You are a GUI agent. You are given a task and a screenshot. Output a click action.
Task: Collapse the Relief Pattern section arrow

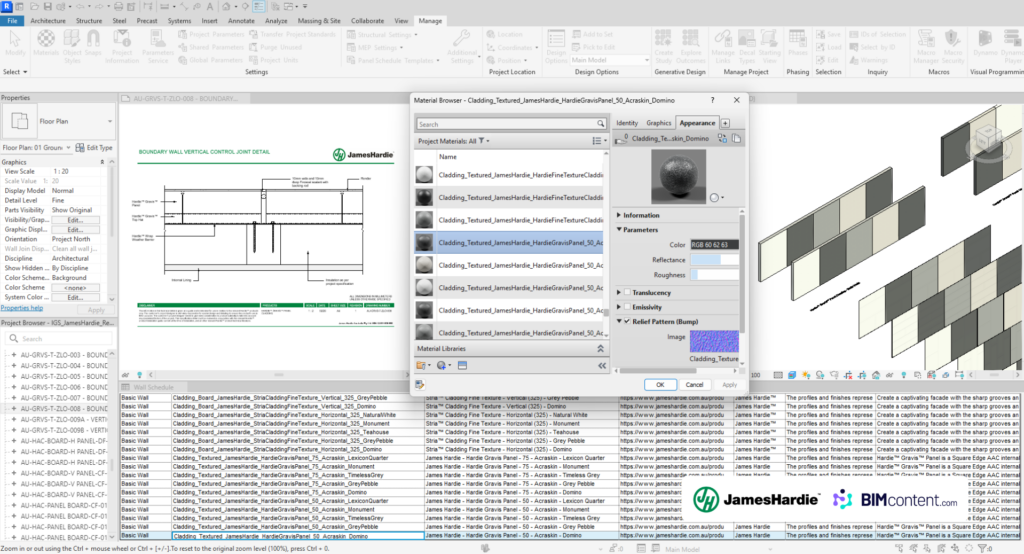619,321
